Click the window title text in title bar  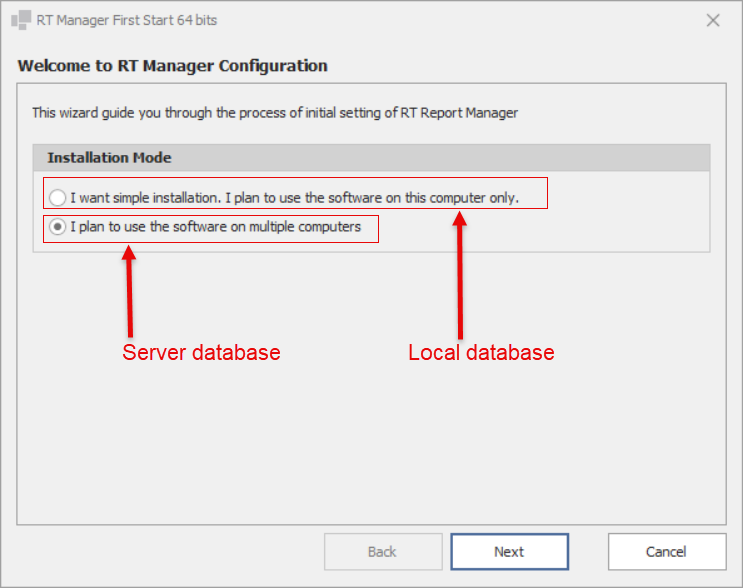coord(127,20)
